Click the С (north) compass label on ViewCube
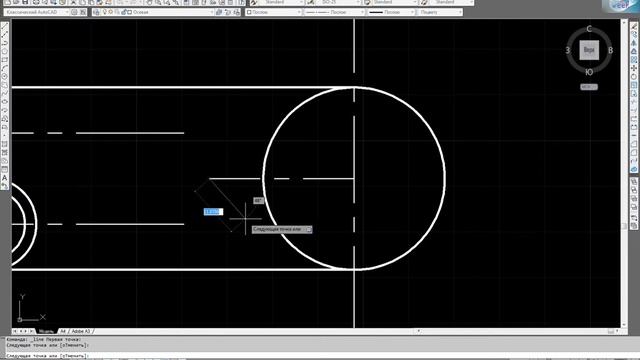Screen dimensions: 640x360 pyautogui.click(x=589, y=29)
